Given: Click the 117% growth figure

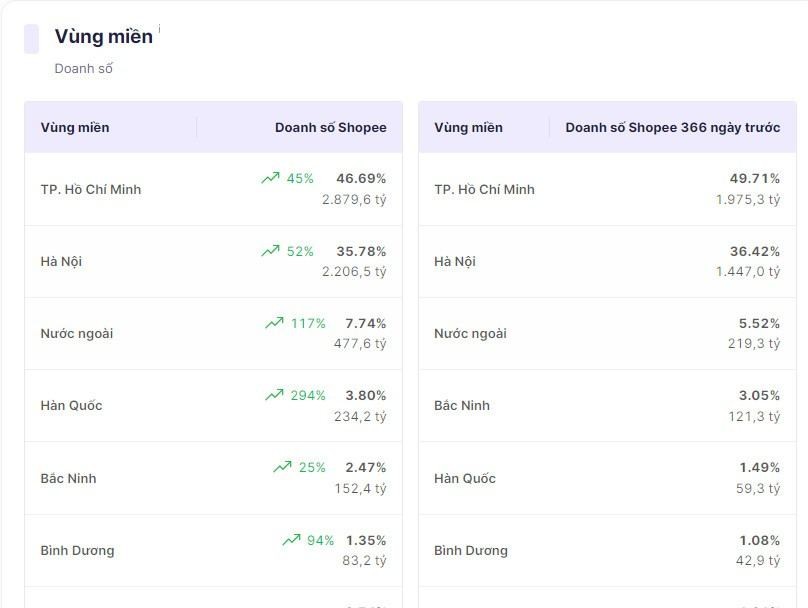Looking at the screenshot, I should (308, 323).
